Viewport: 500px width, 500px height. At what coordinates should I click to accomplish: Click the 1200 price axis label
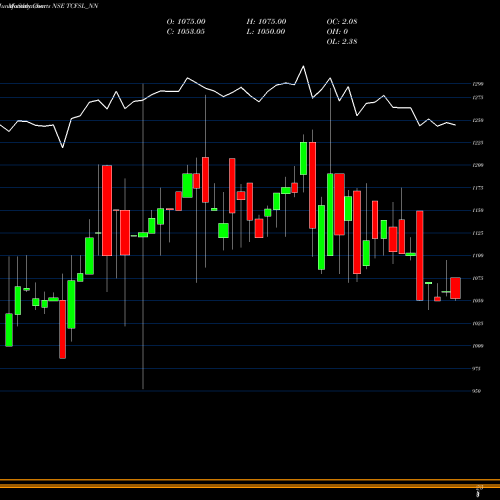[x=478, y=165]
